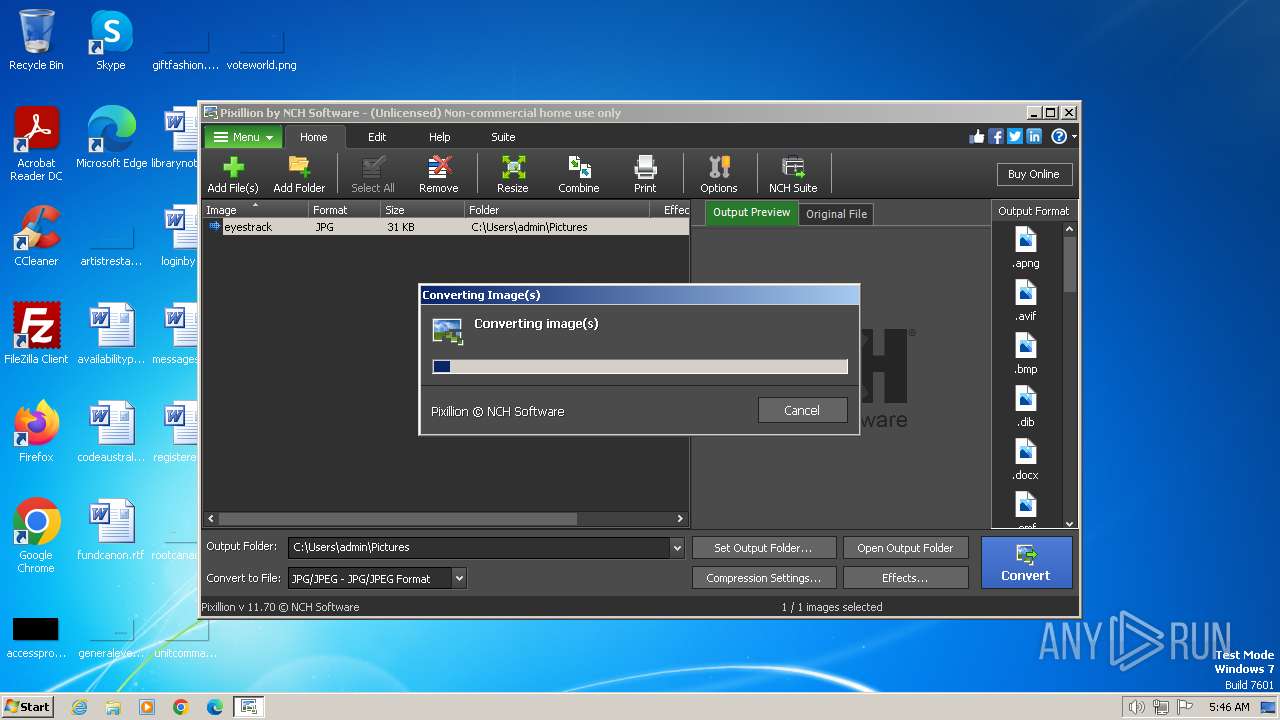
Task: Click the Twitter share icon
Action: coord(1015,137)
